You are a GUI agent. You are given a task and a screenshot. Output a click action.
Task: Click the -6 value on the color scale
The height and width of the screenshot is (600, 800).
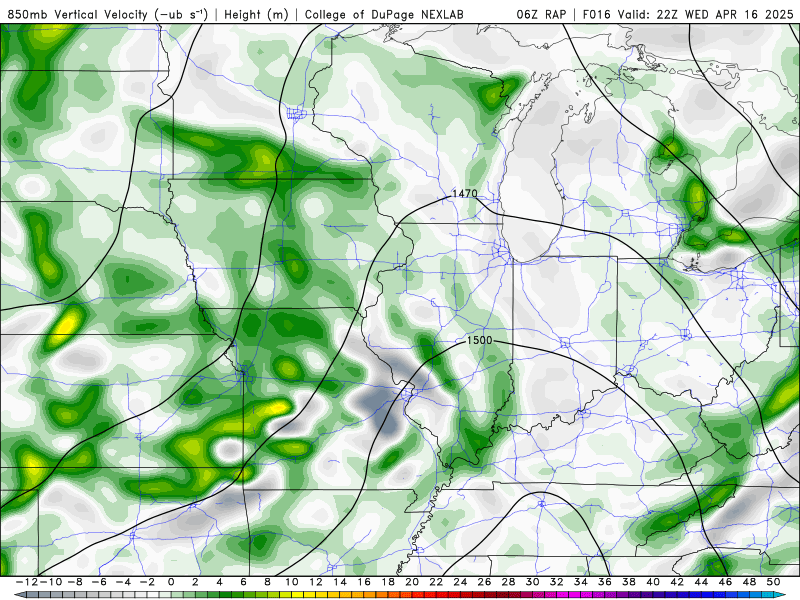coord(99,582)
